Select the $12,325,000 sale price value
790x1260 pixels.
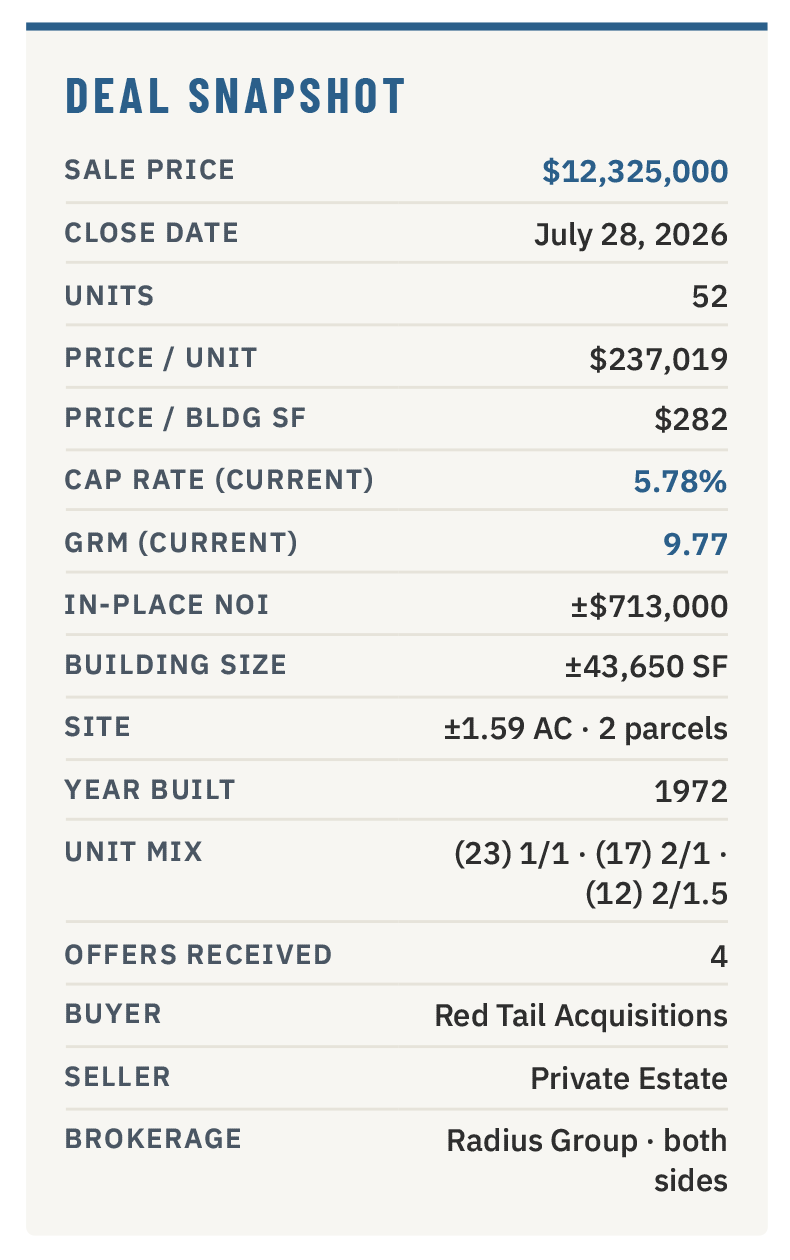[x=635, y=171]
